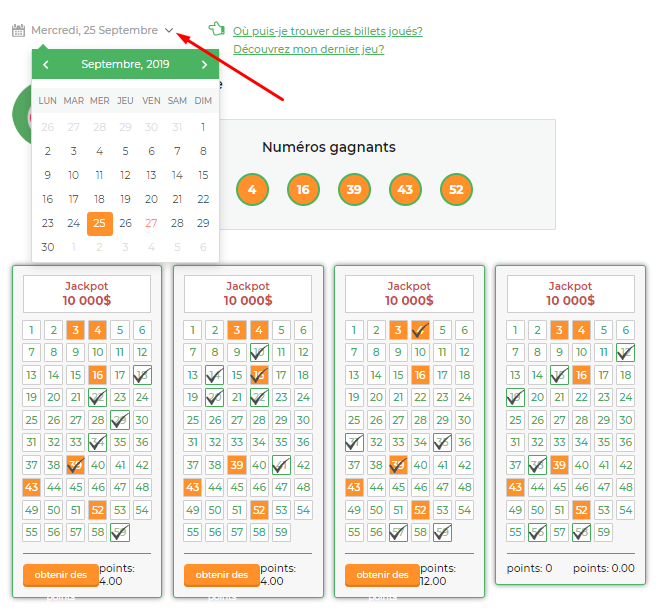The image size is (658, 611).
Task: Click orange number 43 on second ticket
Action: 193,487
